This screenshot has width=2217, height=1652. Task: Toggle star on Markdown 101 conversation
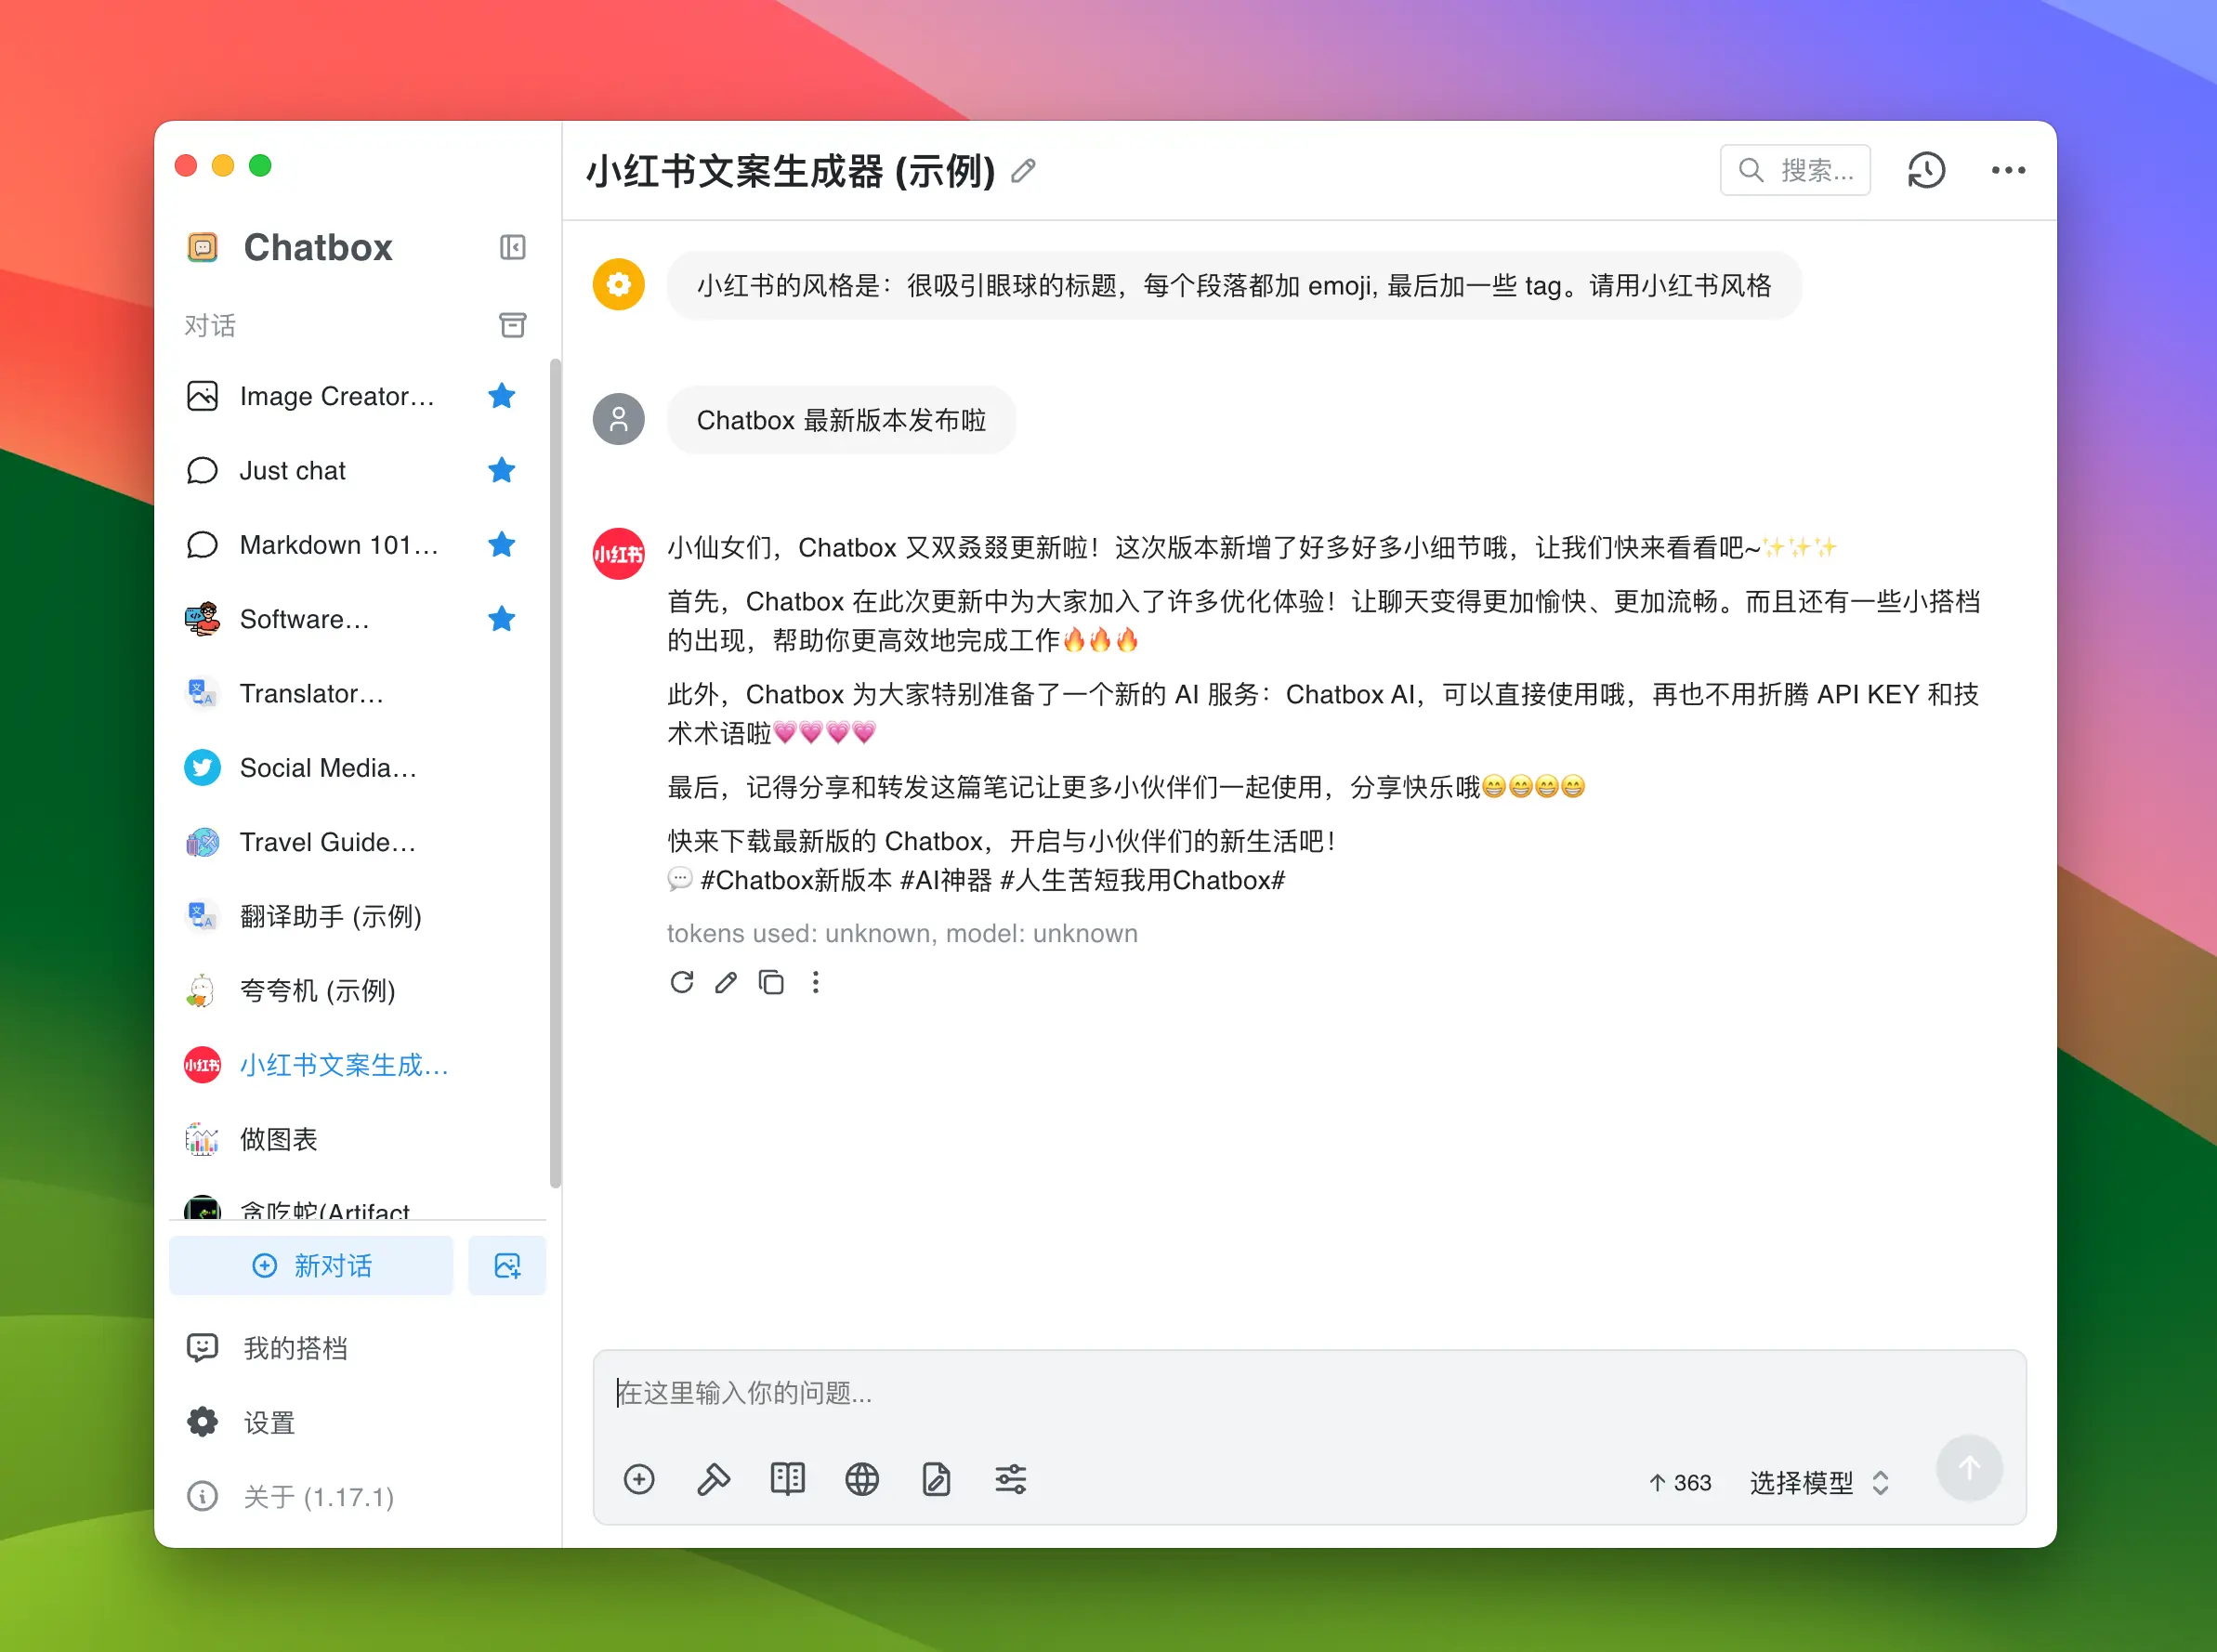point(501,544)
